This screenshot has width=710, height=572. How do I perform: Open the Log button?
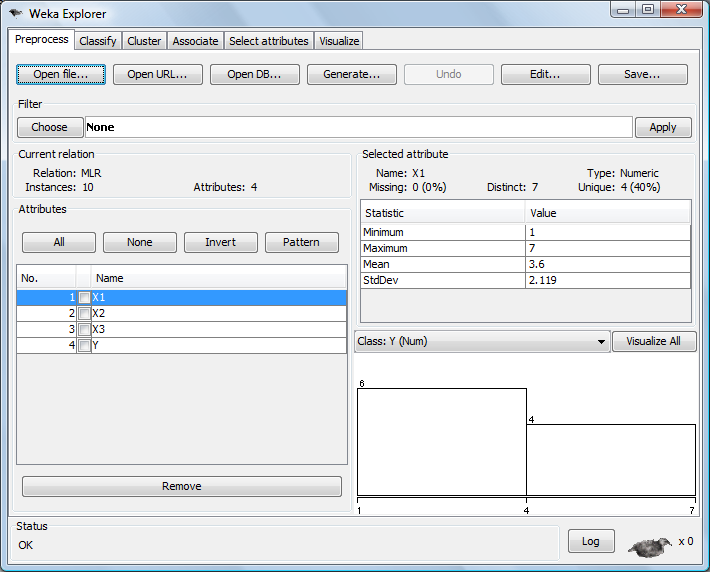pyautogui.click(x=591, y=541)
